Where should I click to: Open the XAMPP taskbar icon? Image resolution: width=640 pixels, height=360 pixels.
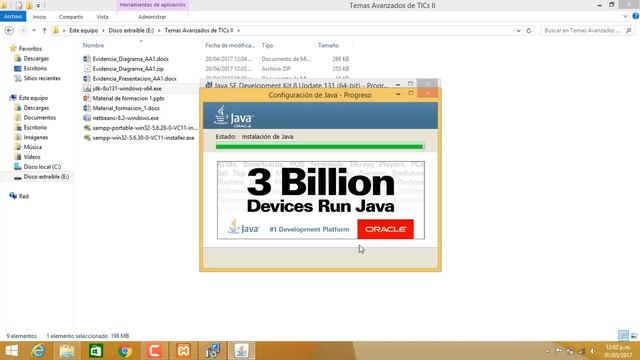point(183,351)
